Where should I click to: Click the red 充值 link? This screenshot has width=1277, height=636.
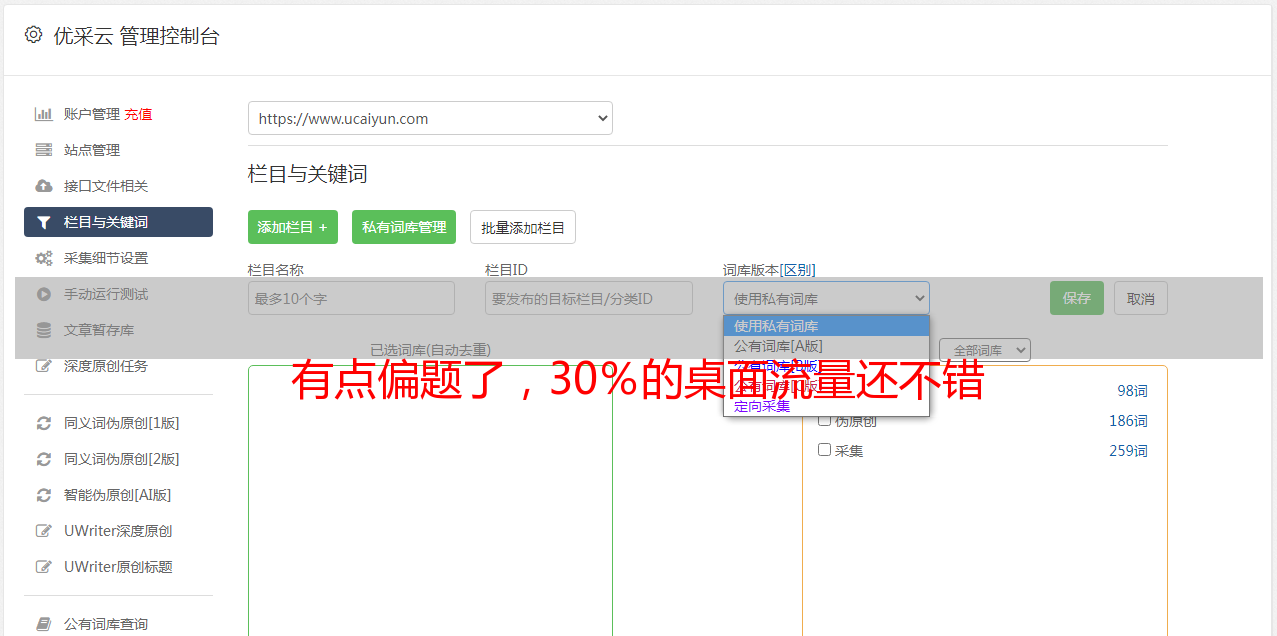[x=138, y=114]
